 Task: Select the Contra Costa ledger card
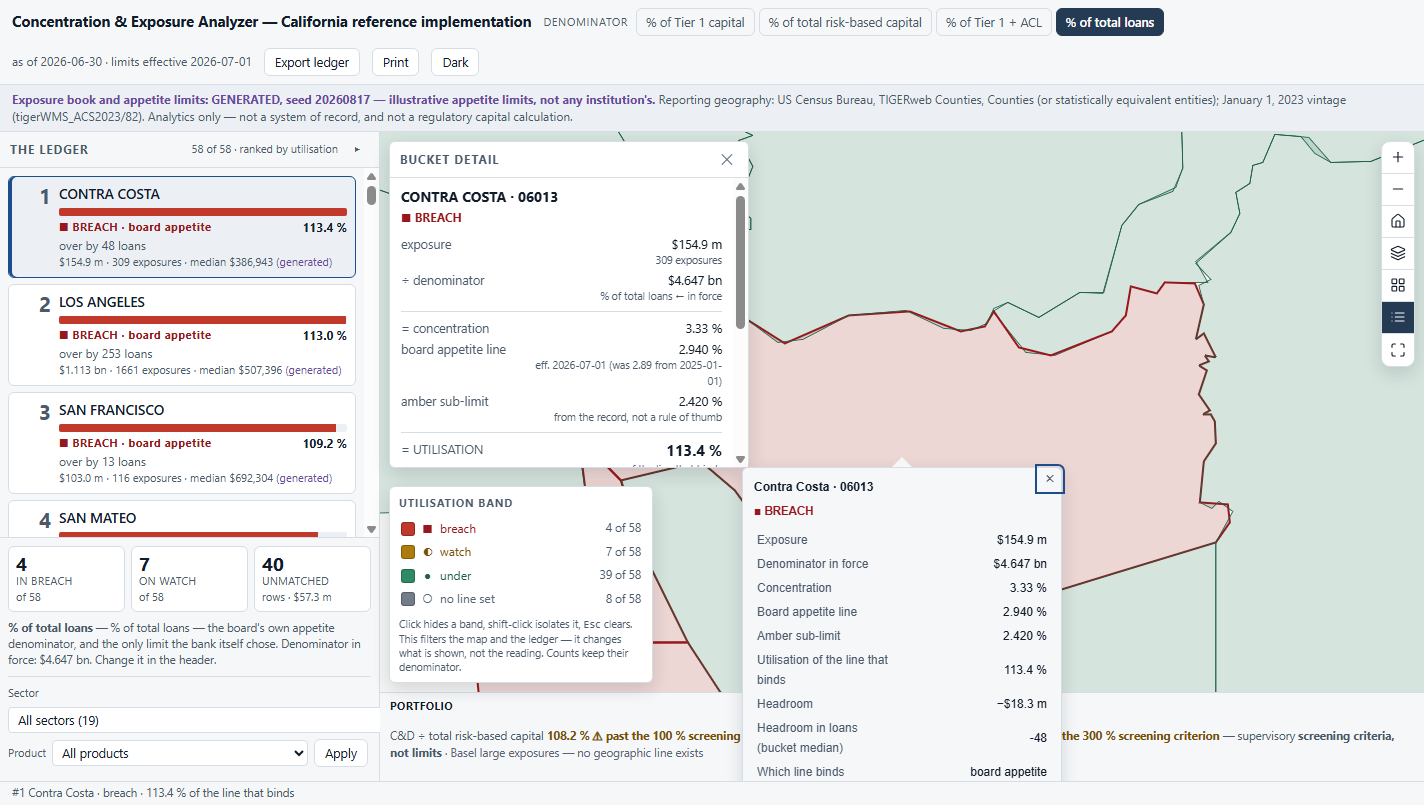(x=182, y=227)
